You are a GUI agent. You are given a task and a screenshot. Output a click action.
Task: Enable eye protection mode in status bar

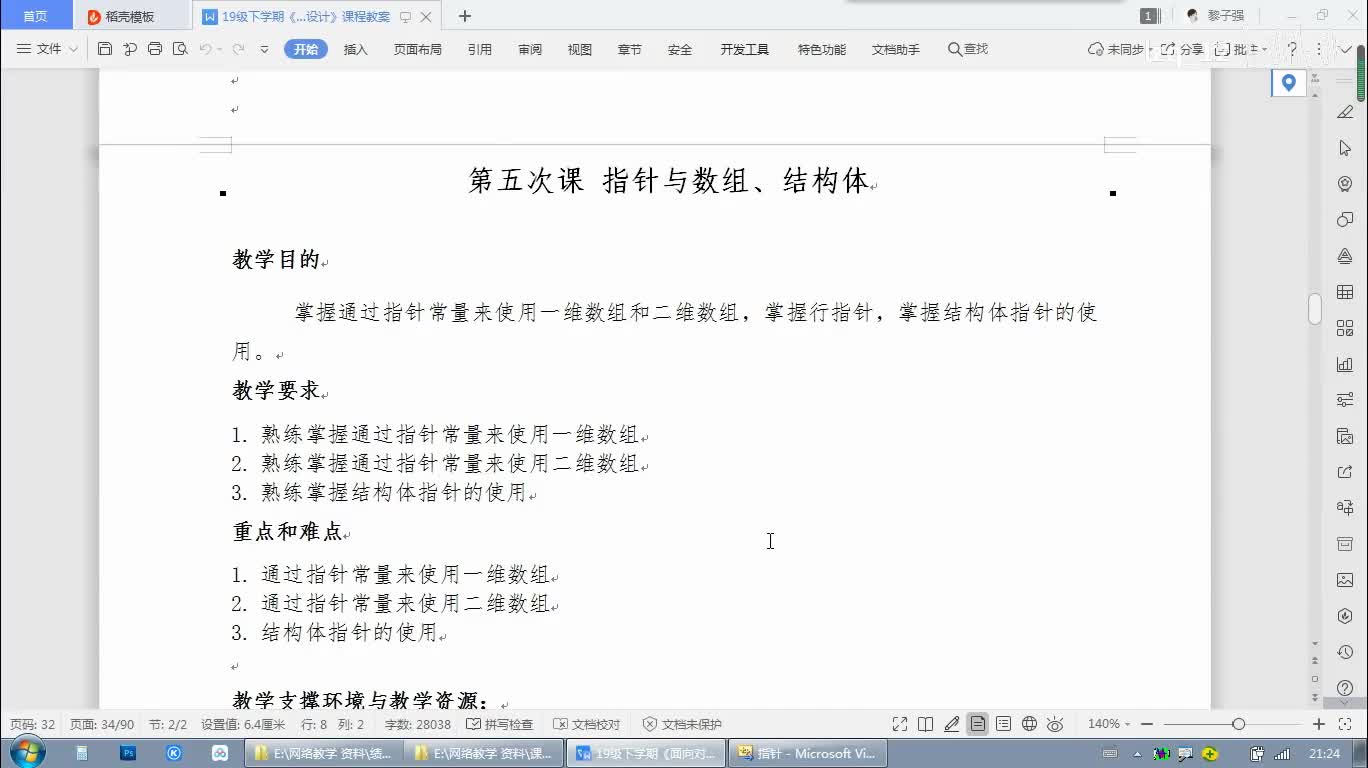coord(1055,724)
